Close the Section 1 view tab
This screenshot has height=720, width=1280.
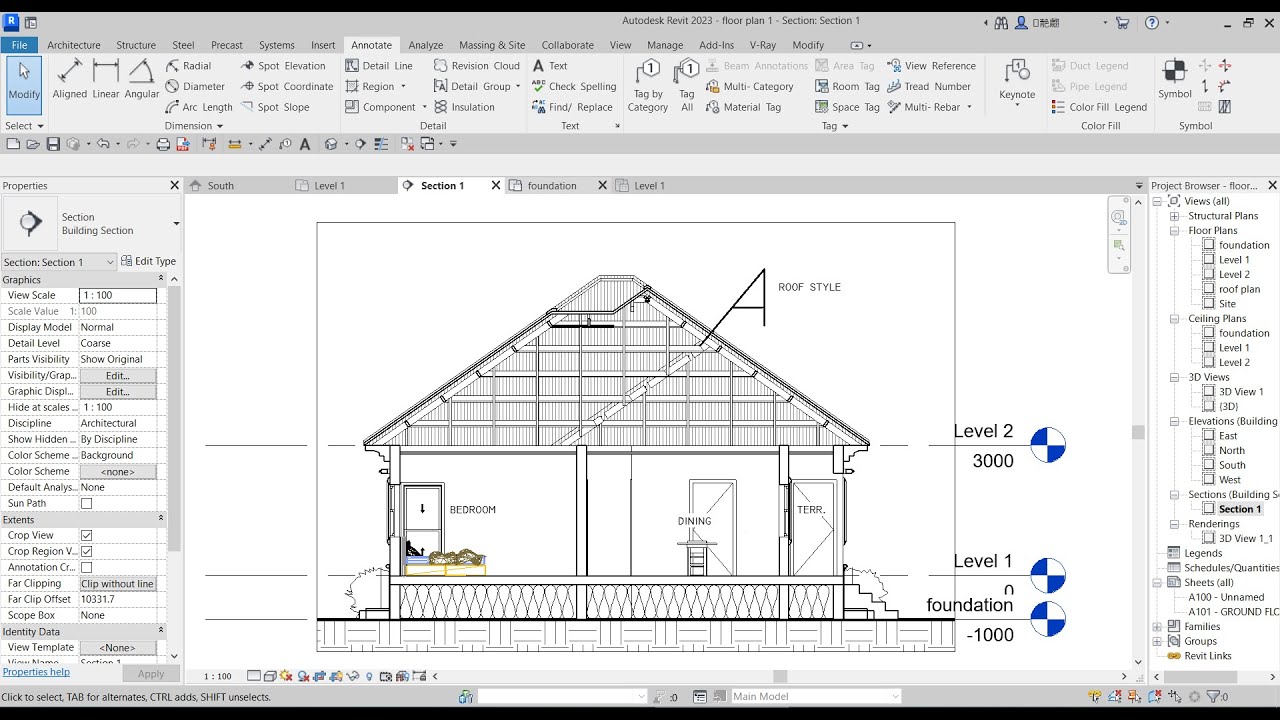pos(496,186)
